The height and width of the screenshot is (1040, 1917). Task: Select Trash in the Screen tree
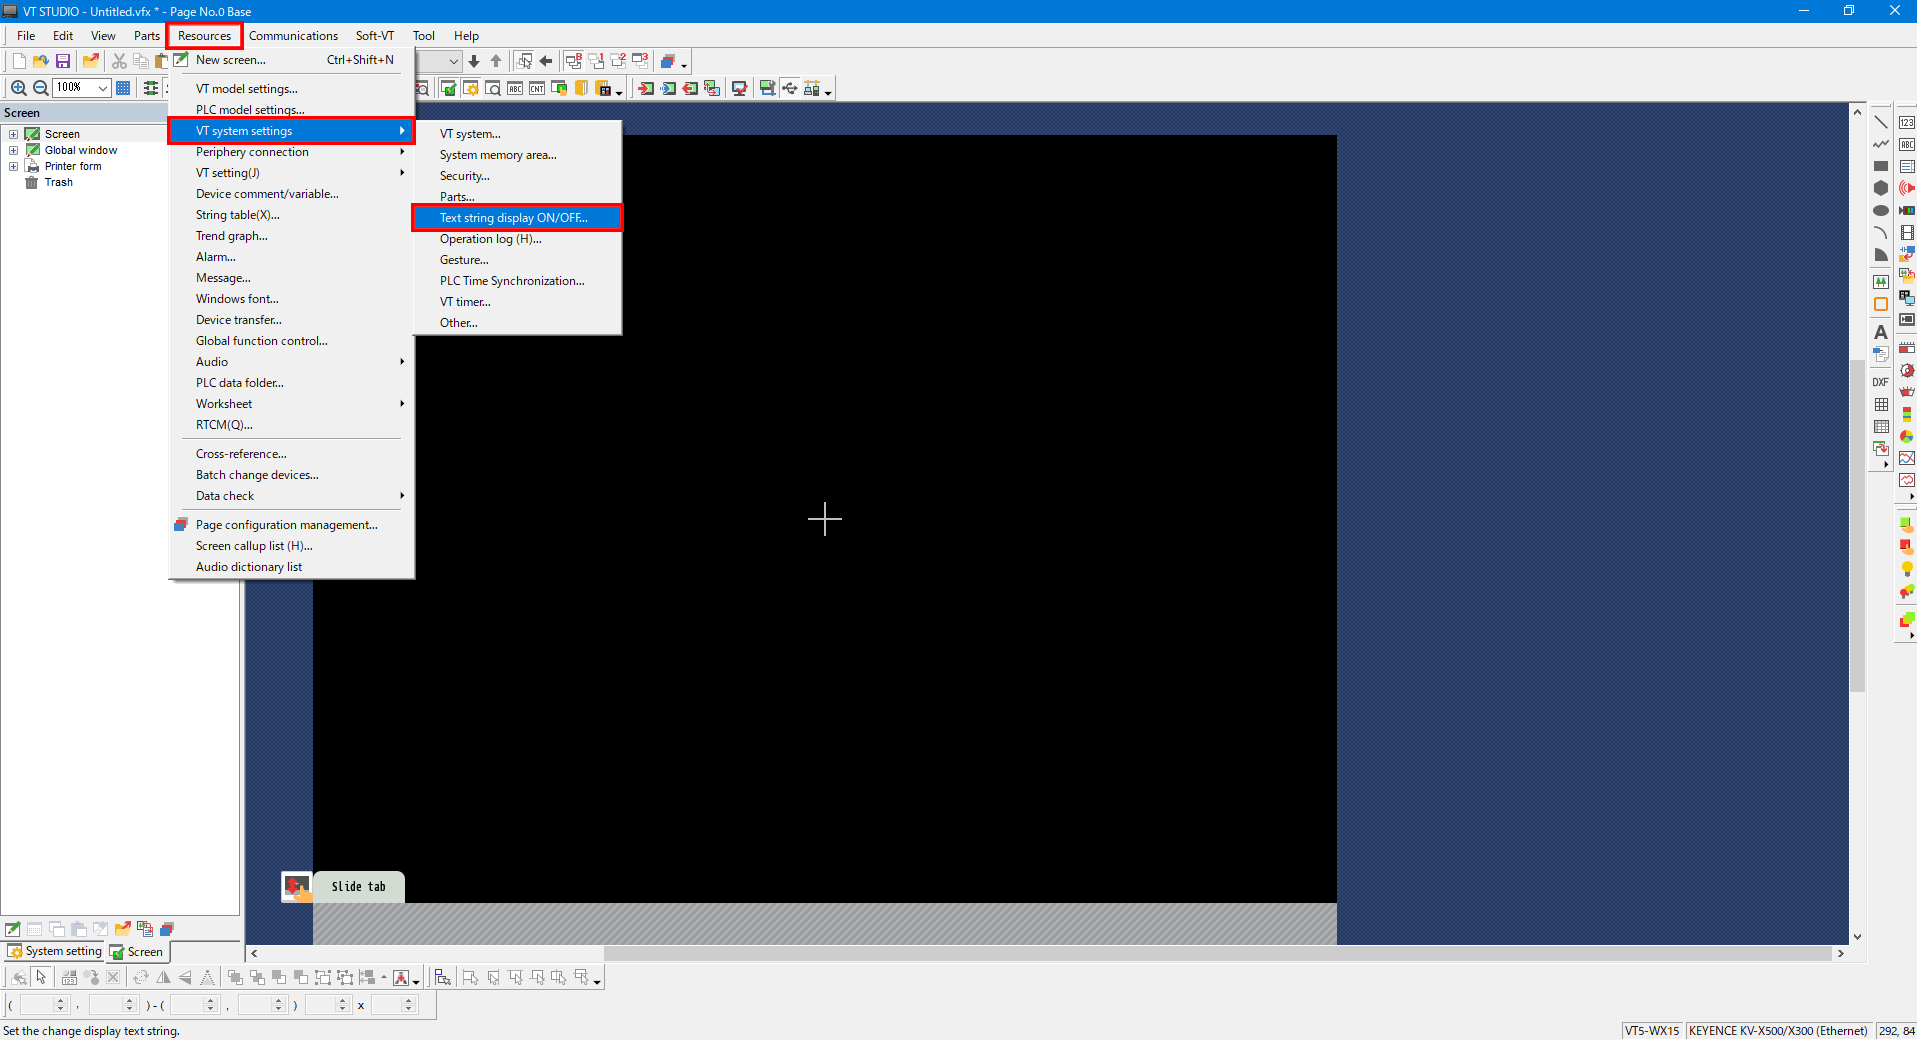58,182
